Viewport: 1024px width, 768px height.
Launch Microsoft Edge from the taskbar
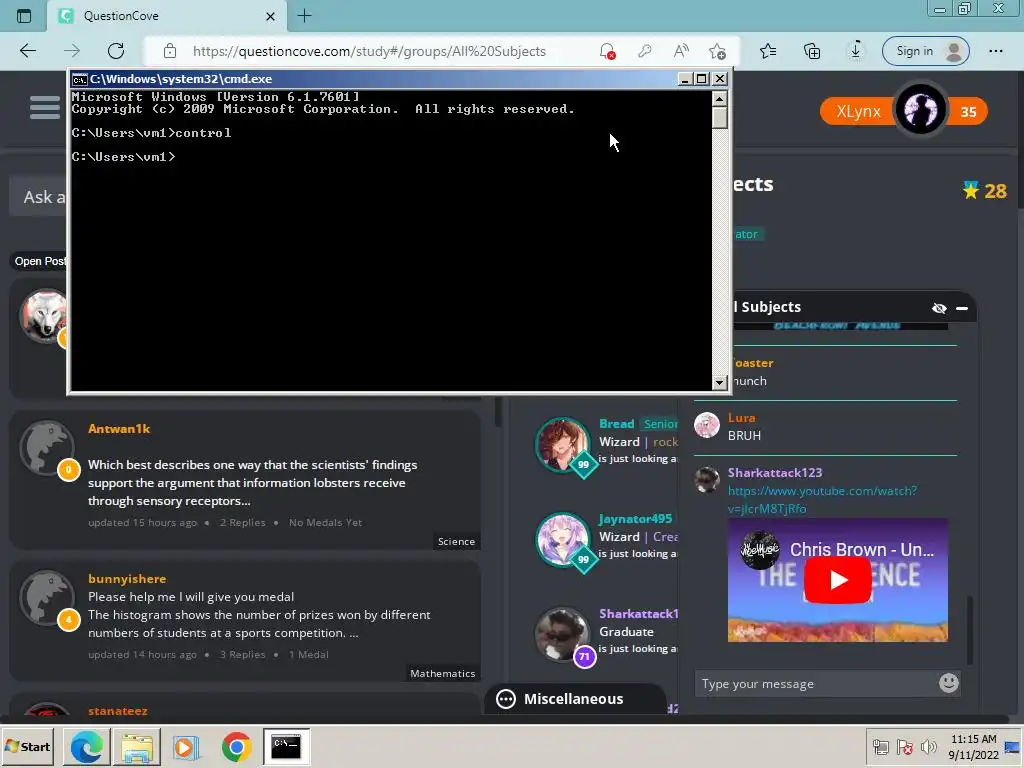pos(87,746)
